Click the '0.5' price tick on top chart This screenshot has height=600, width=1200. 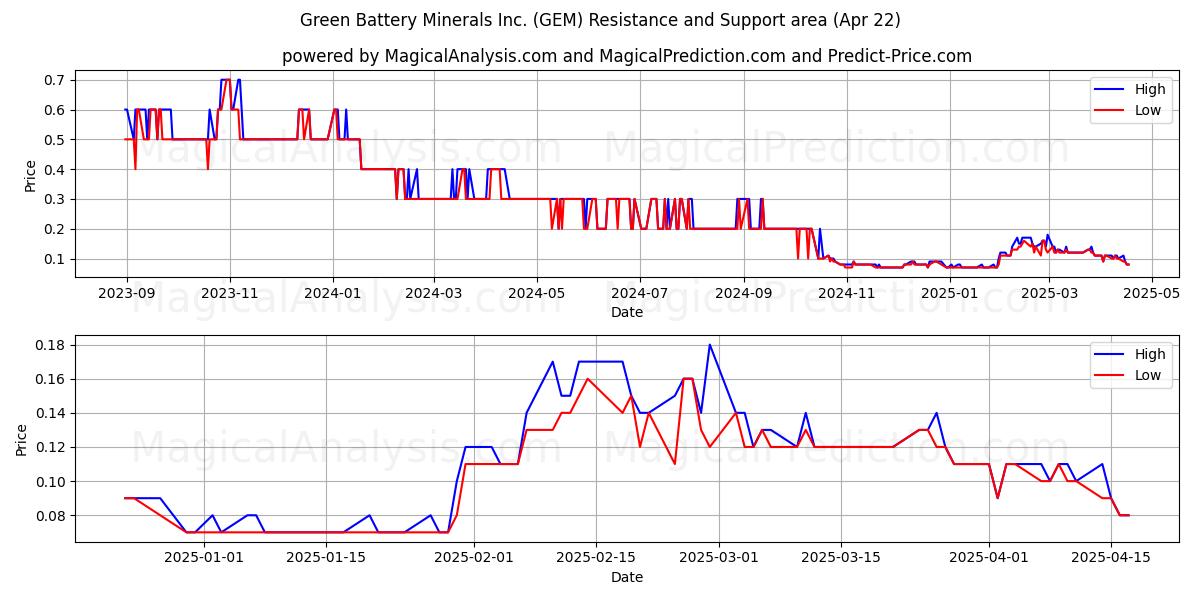[56, 140]
